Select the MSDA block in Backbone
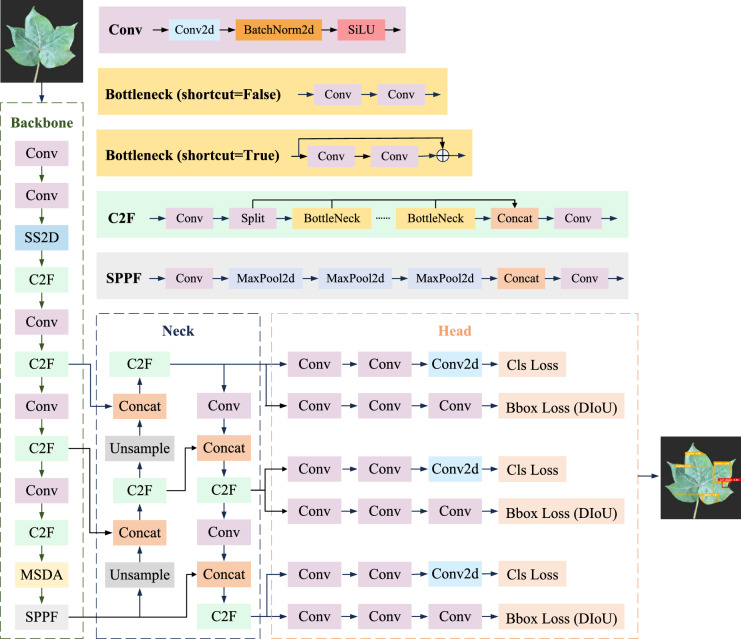Screen dimensions: 741x639 [42, 575]
